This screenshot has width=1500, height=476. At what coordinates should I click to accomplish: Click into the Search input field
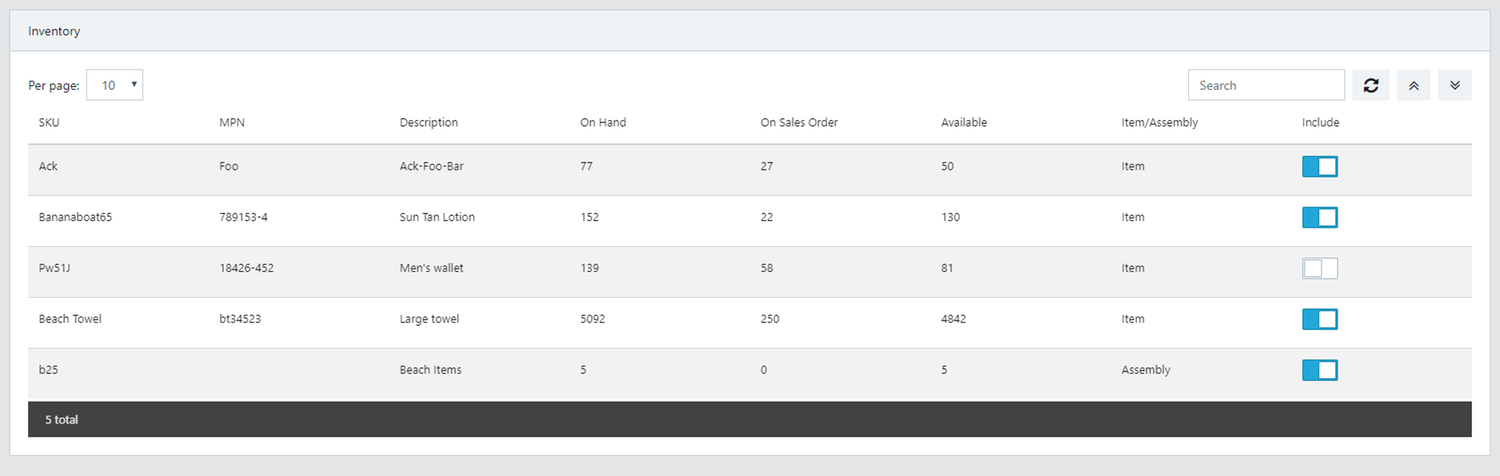click(1266, 85)
